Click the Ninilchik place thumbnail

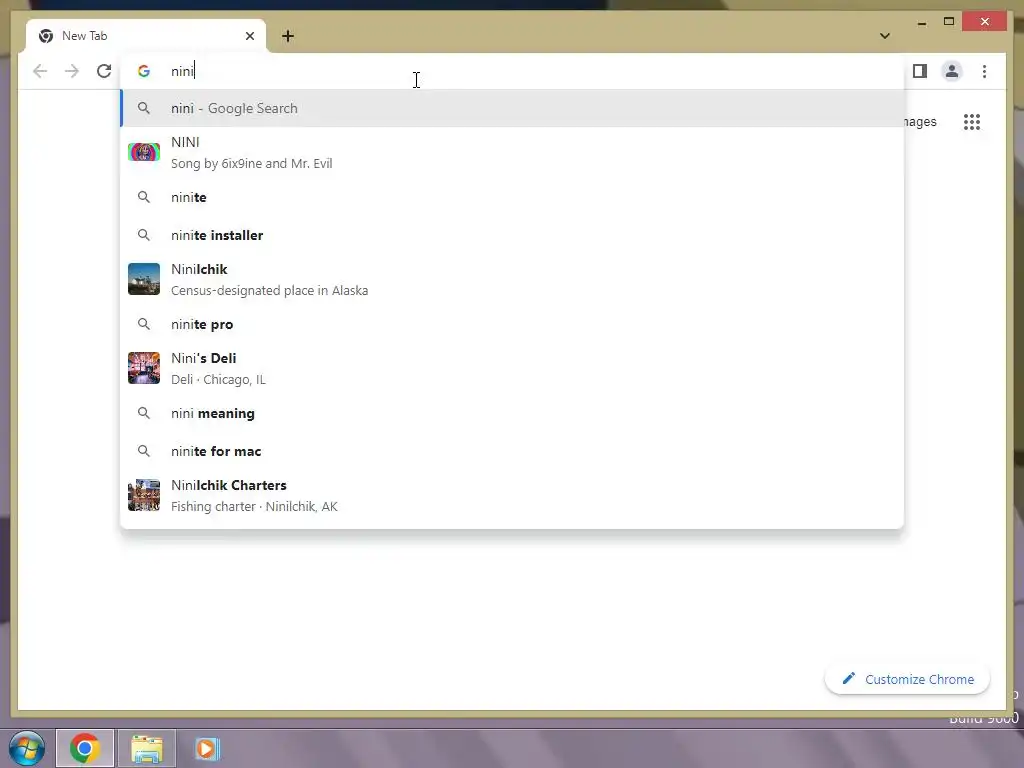coord(144,279)
